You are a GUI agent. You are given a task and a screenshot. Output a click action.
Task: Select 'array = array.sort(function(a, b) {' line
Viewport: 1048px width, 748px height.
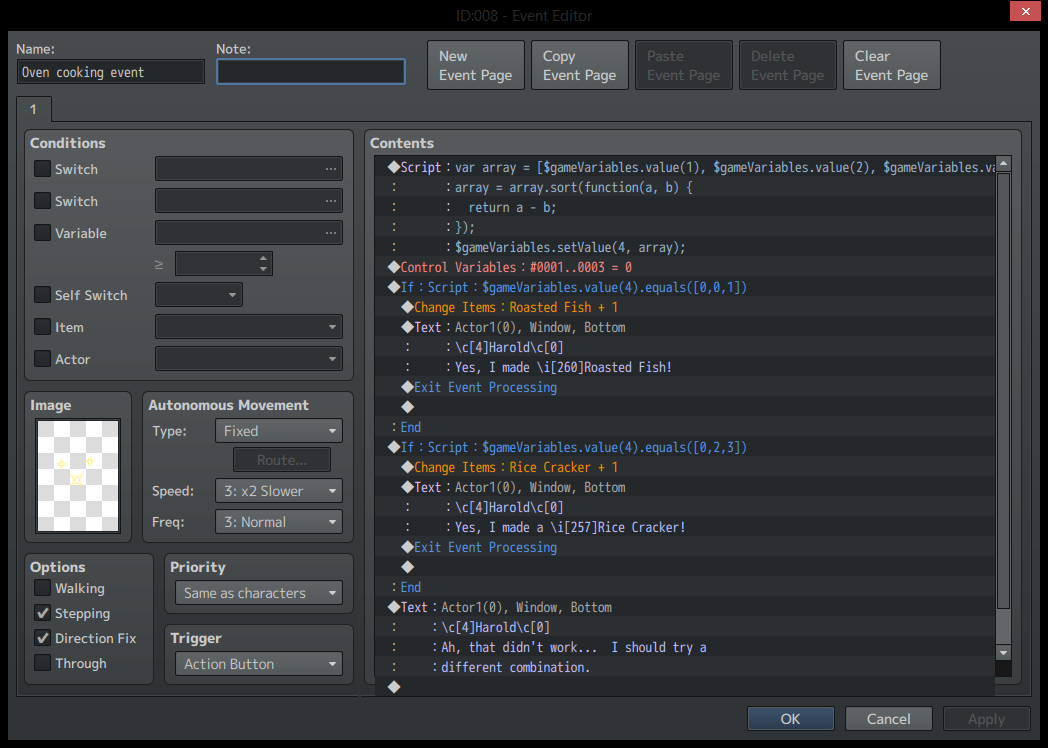[x=685, y=187]
